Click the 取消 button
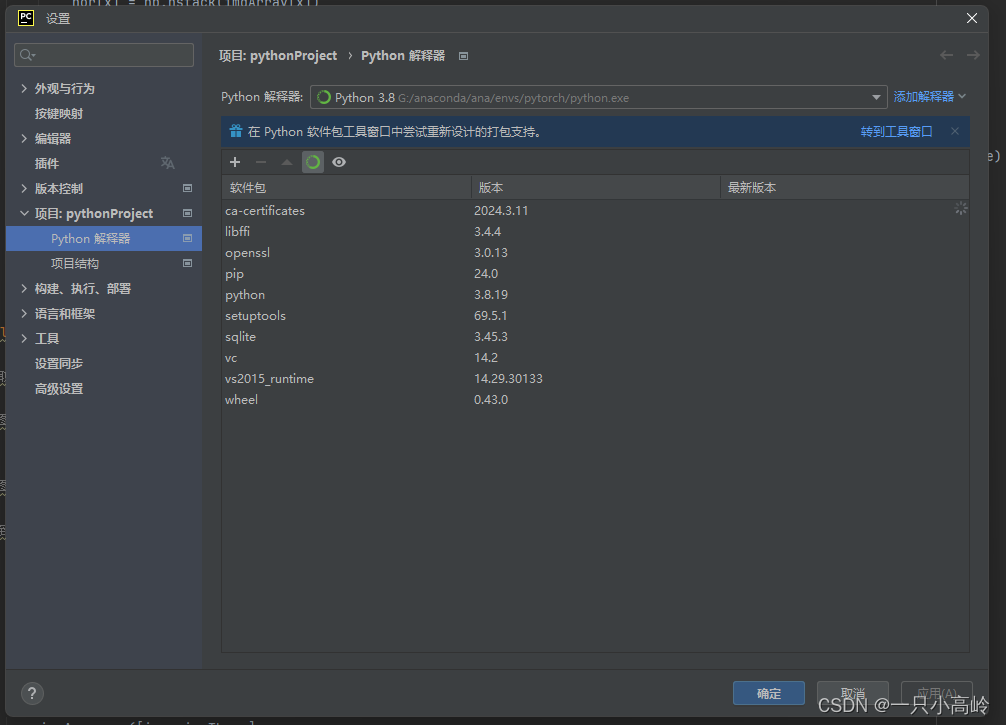 click(853, 693)
